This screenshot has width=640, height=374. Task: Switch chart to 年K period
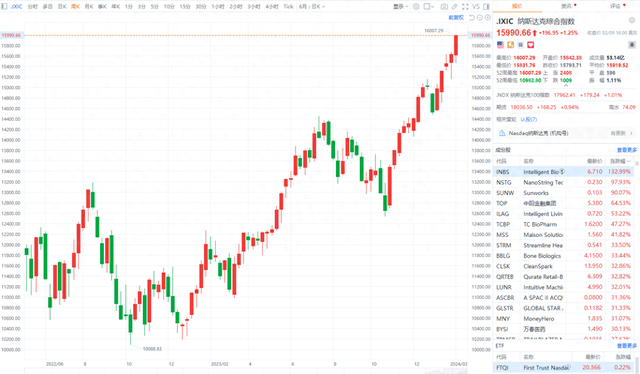coord(116,7)
